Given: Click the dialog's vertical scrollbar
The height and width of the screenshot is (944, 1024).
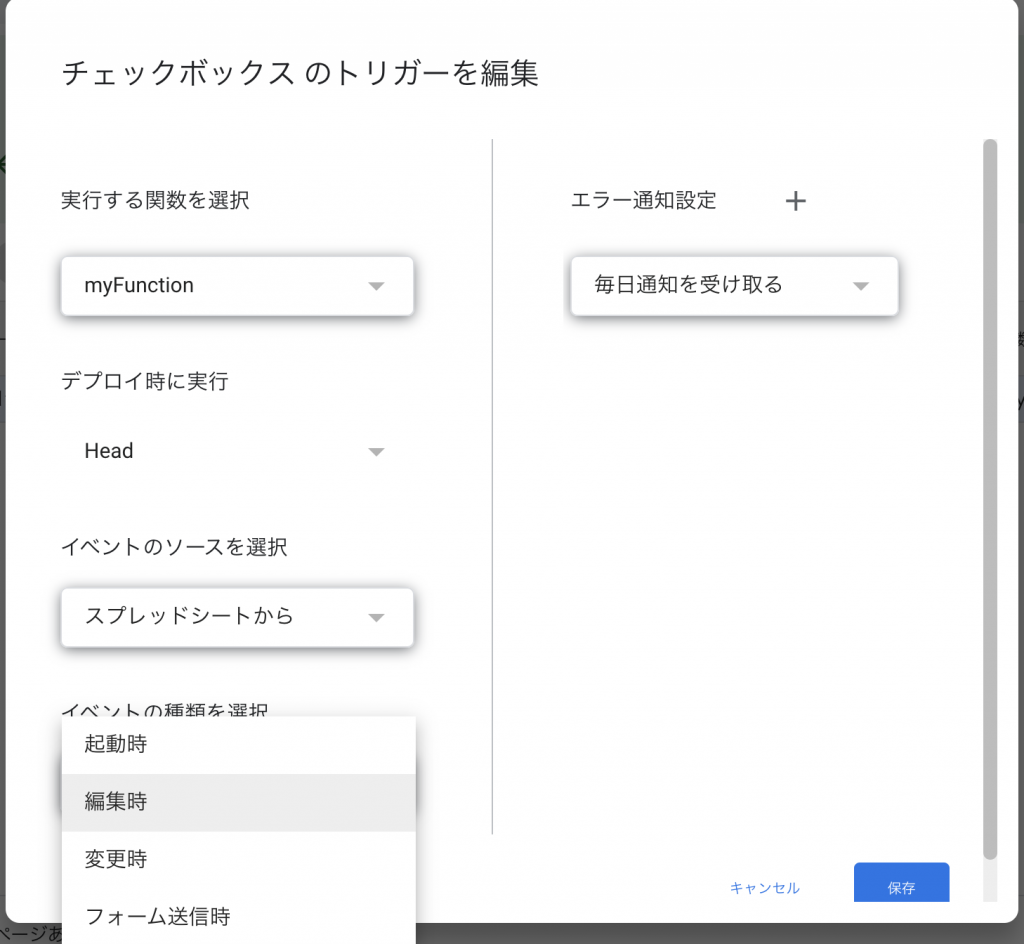Looking at the screenshot, I should [990, 499].
